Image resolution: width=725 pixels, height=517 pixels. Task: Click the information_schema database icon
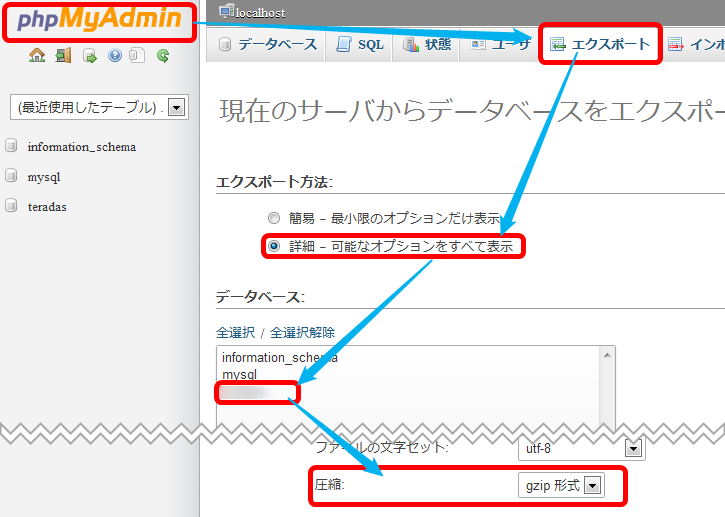pyautogui.click(x=11, y=146)
